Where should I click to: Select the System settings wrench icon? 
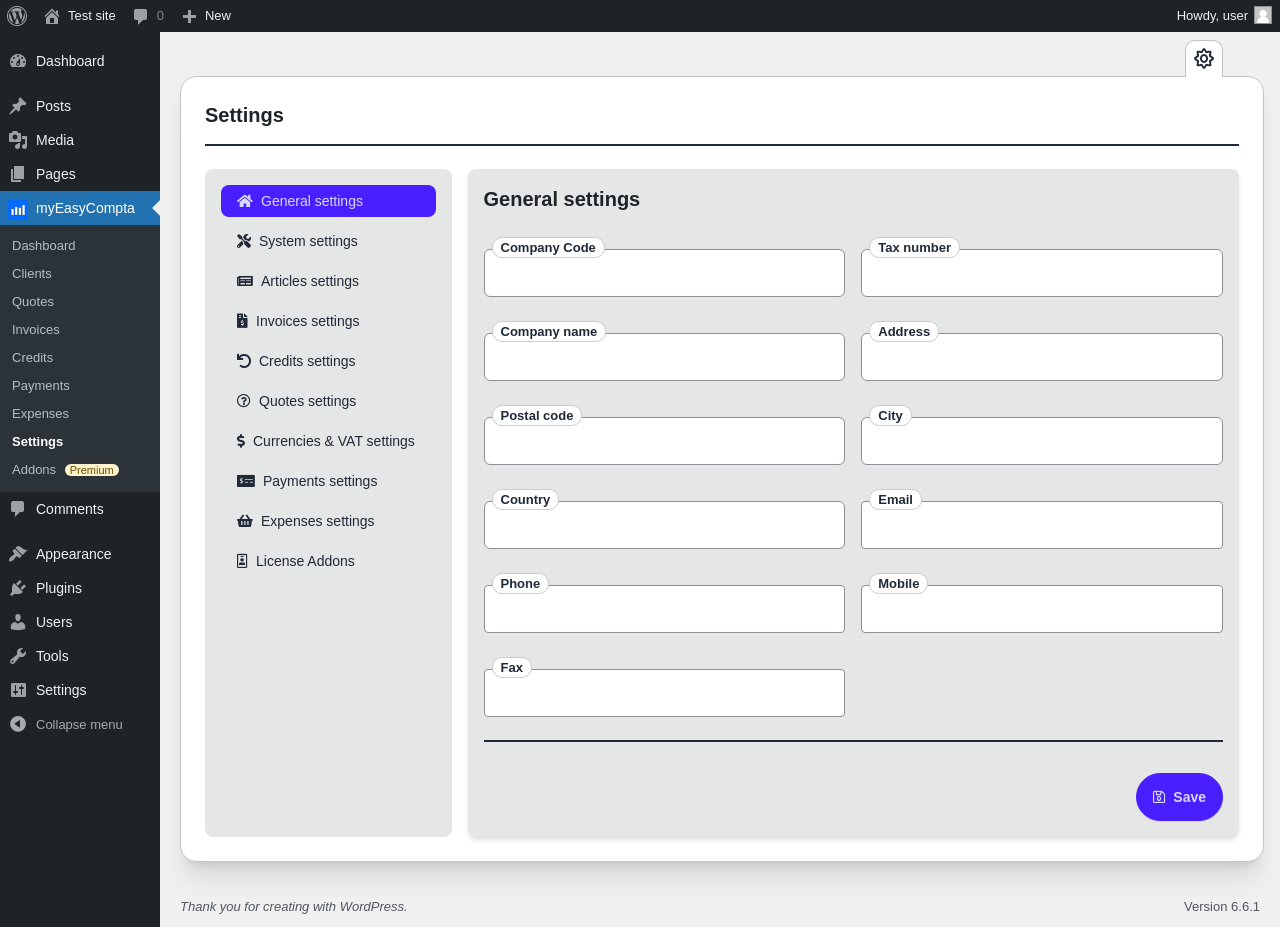pos(244,241)
